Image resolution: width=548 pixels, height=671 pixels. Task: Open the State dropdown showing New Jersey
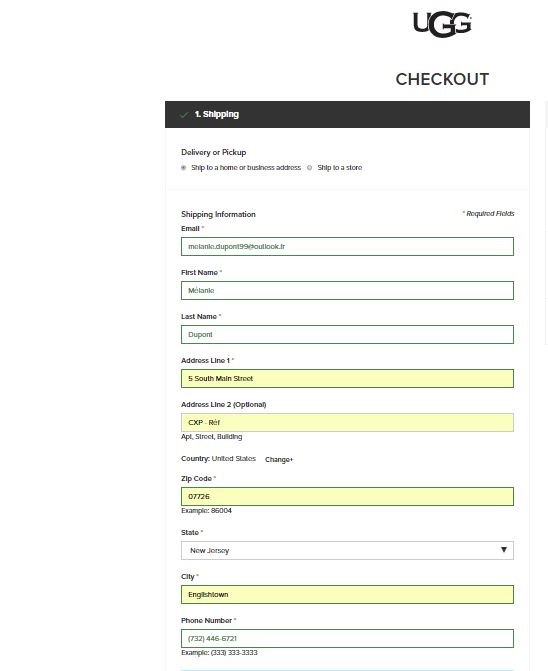(347, 550)
